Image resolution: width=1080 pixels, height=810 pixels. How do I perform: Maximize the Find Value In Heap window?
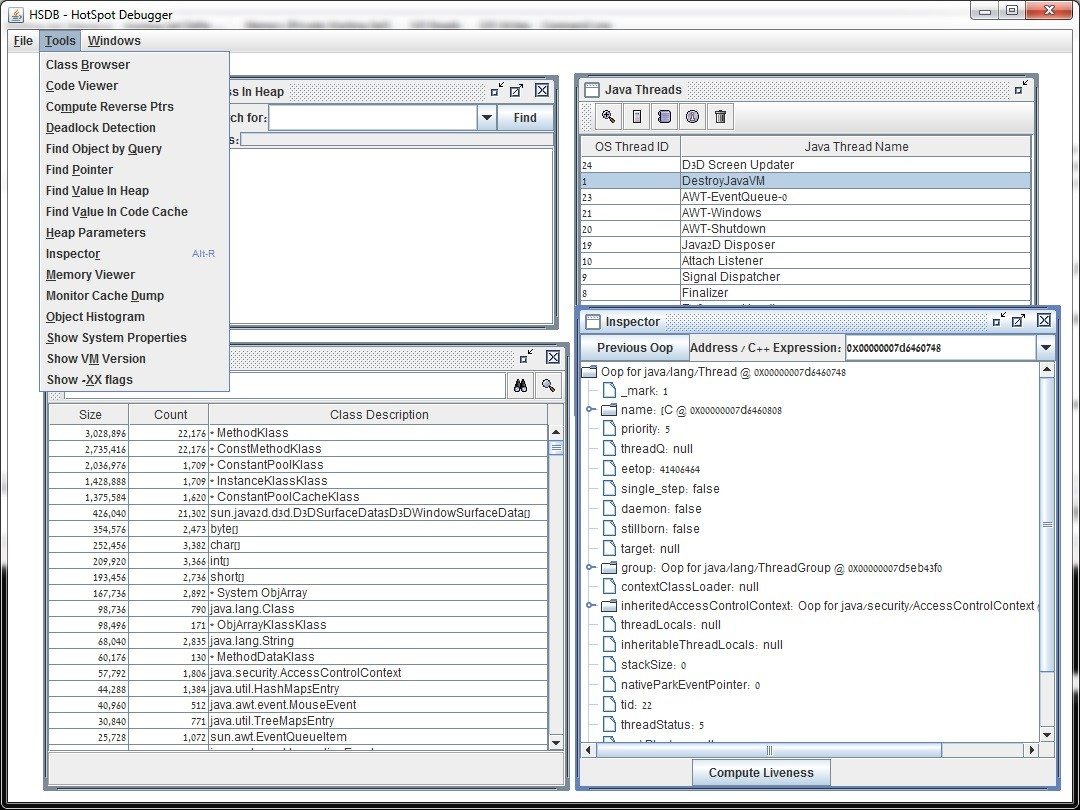point(517,90)
